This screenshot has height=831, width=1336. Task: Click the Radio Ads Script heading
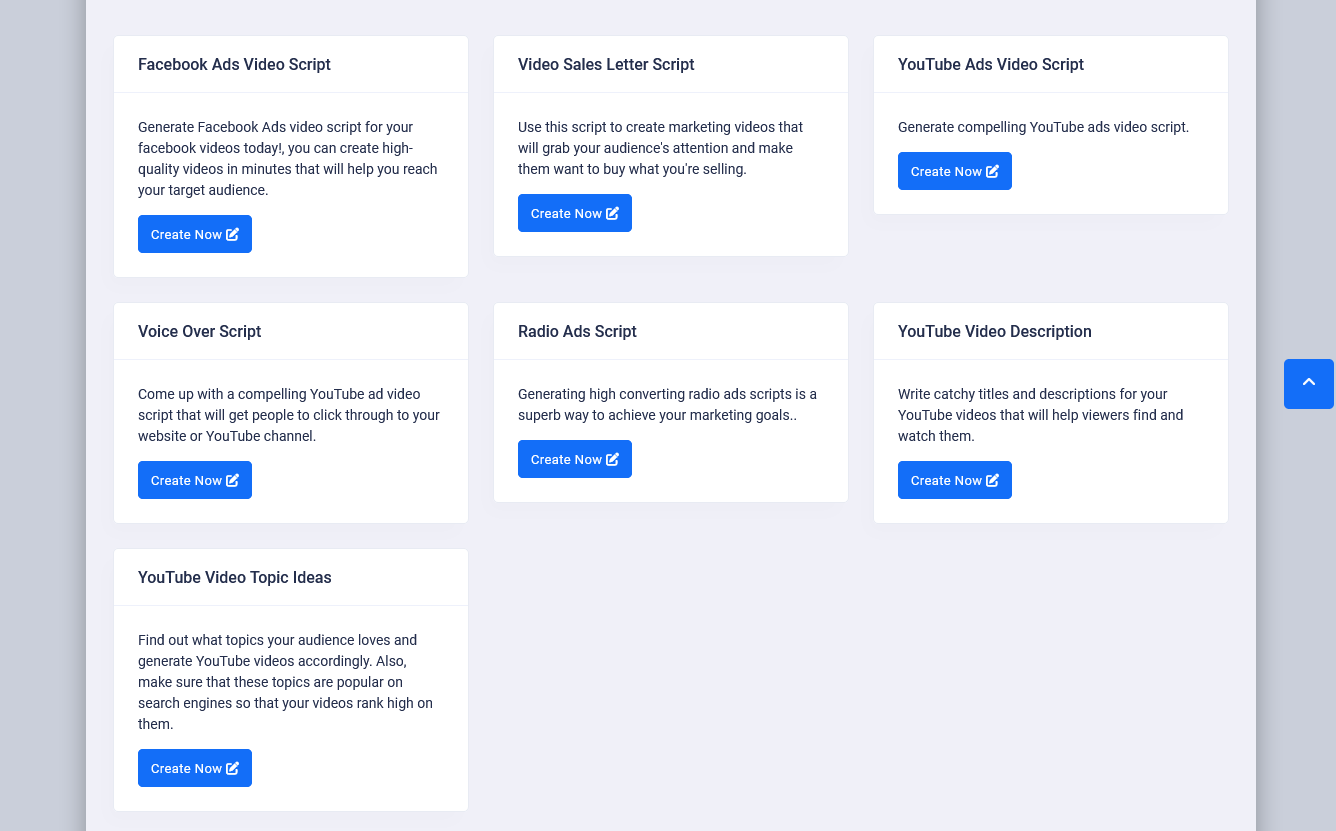(577, 331)
